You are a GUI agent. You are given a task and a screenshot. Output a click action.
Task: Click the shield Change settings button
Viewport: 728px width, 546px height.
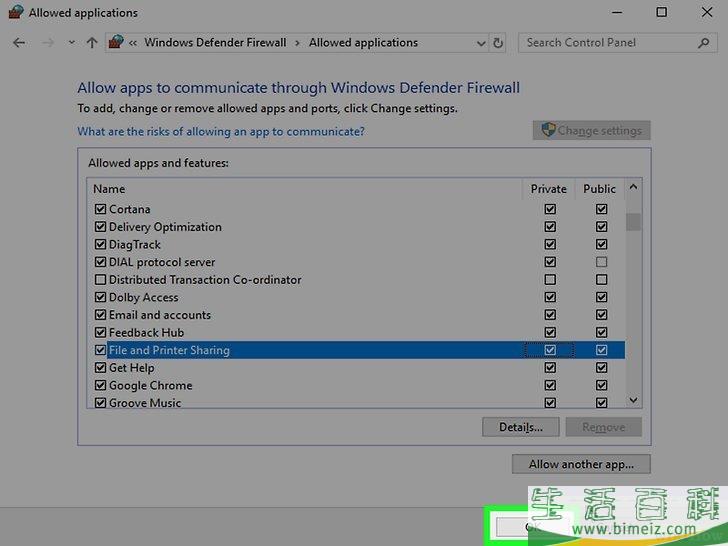click(591, 131)
